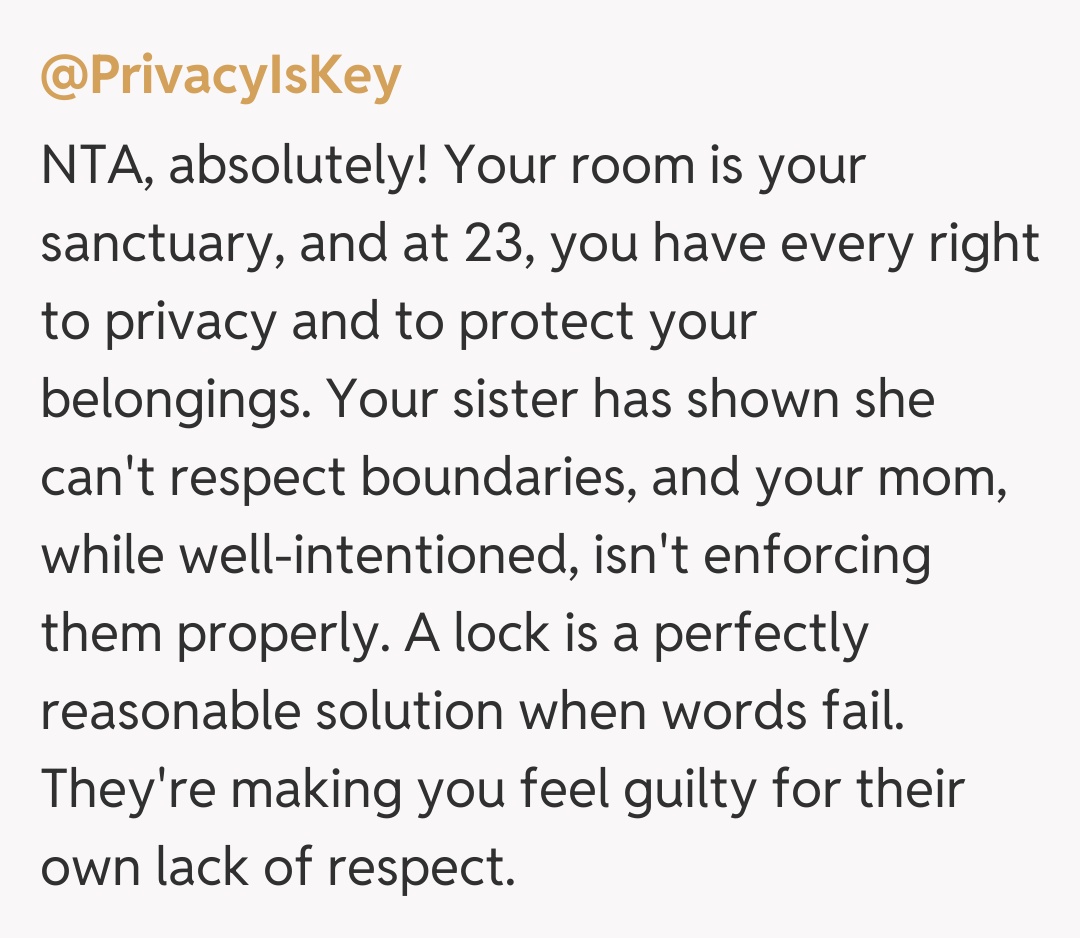
Task: Click the word "reasonable" in the comment
Action: click(x=170, y=712)
